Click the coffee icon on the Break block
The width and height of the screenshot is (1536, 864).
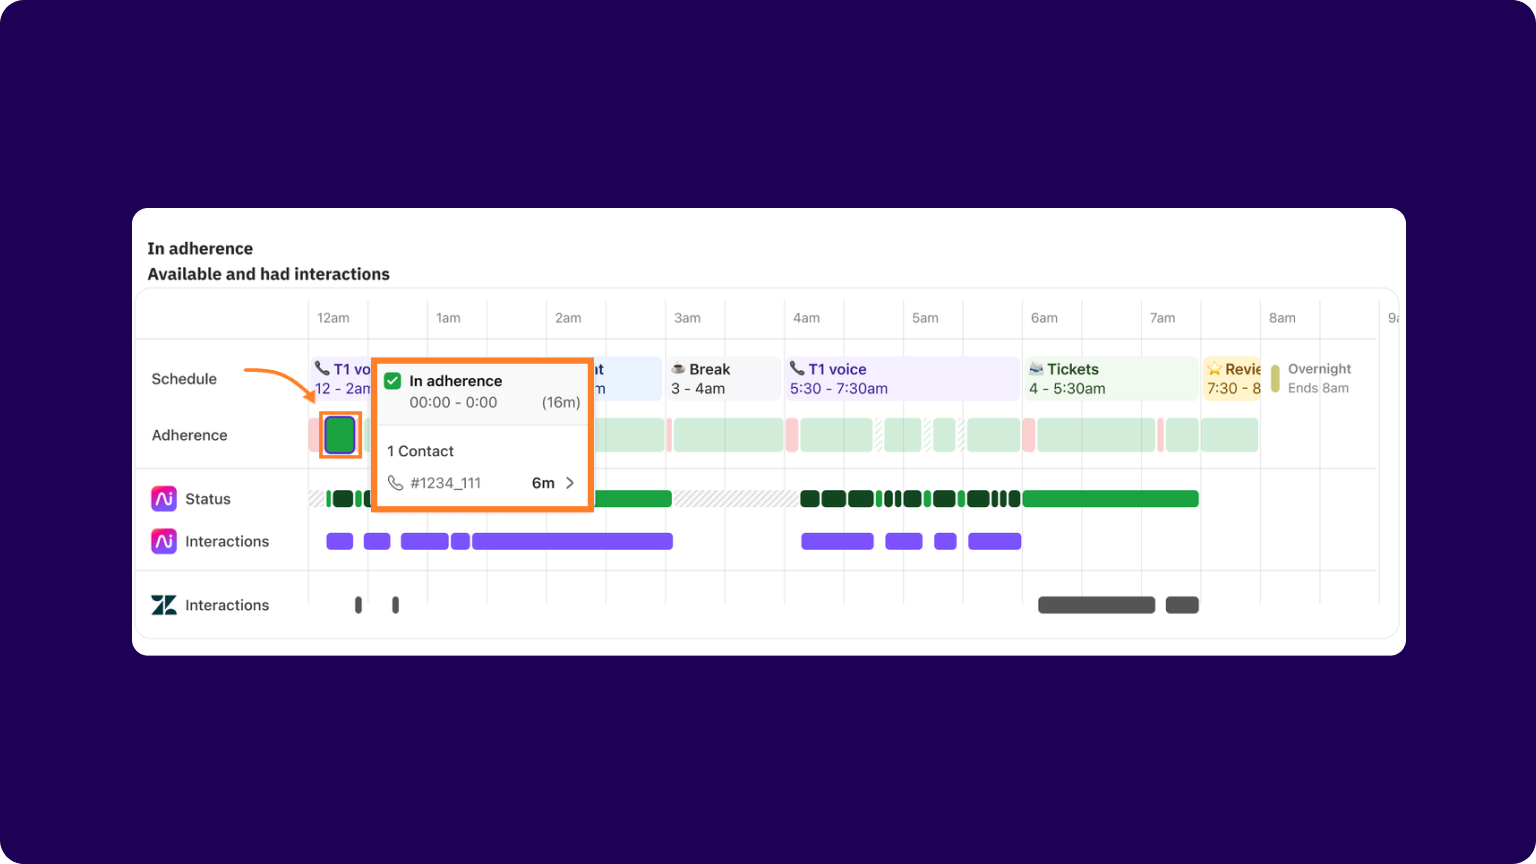[679, 369]
